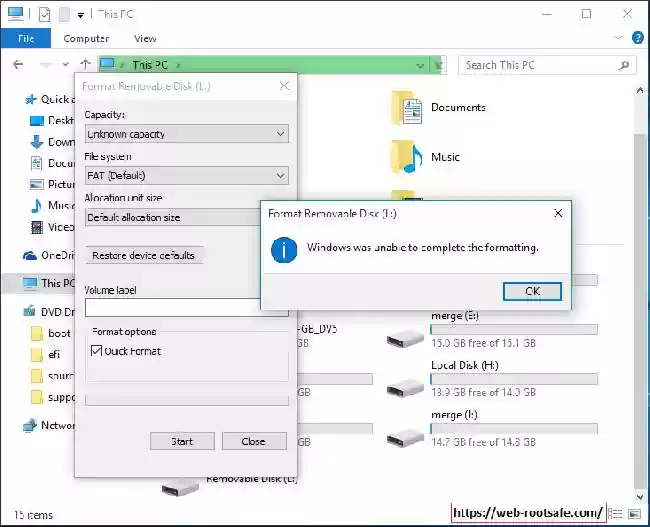Select the boot folder in sidebar
The width and height of the screenshot is (650, 527).
point(51,333)
